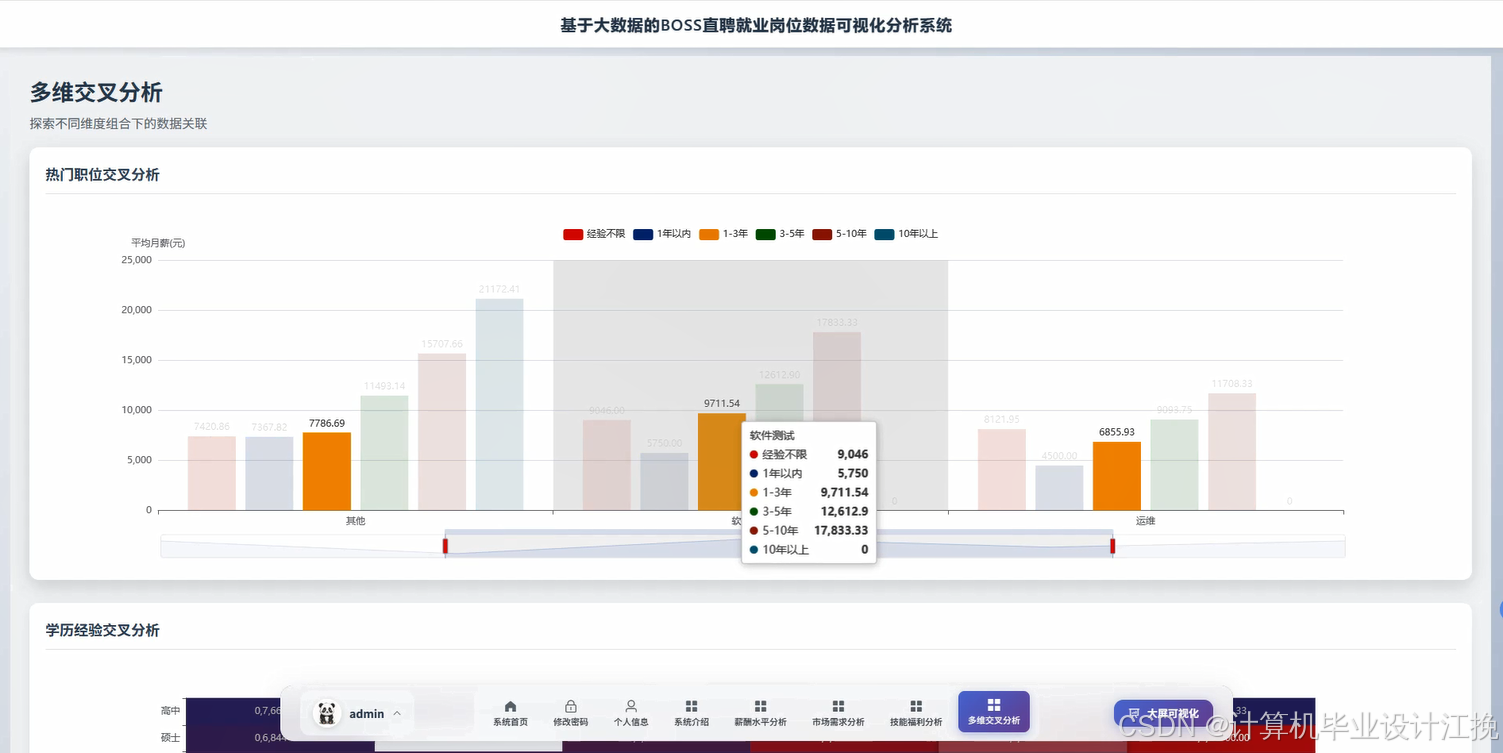Viewport: 1503px width, 753px height.
Task: Toggle 3-5年 legend series
Action: click(x=780, y=234)
